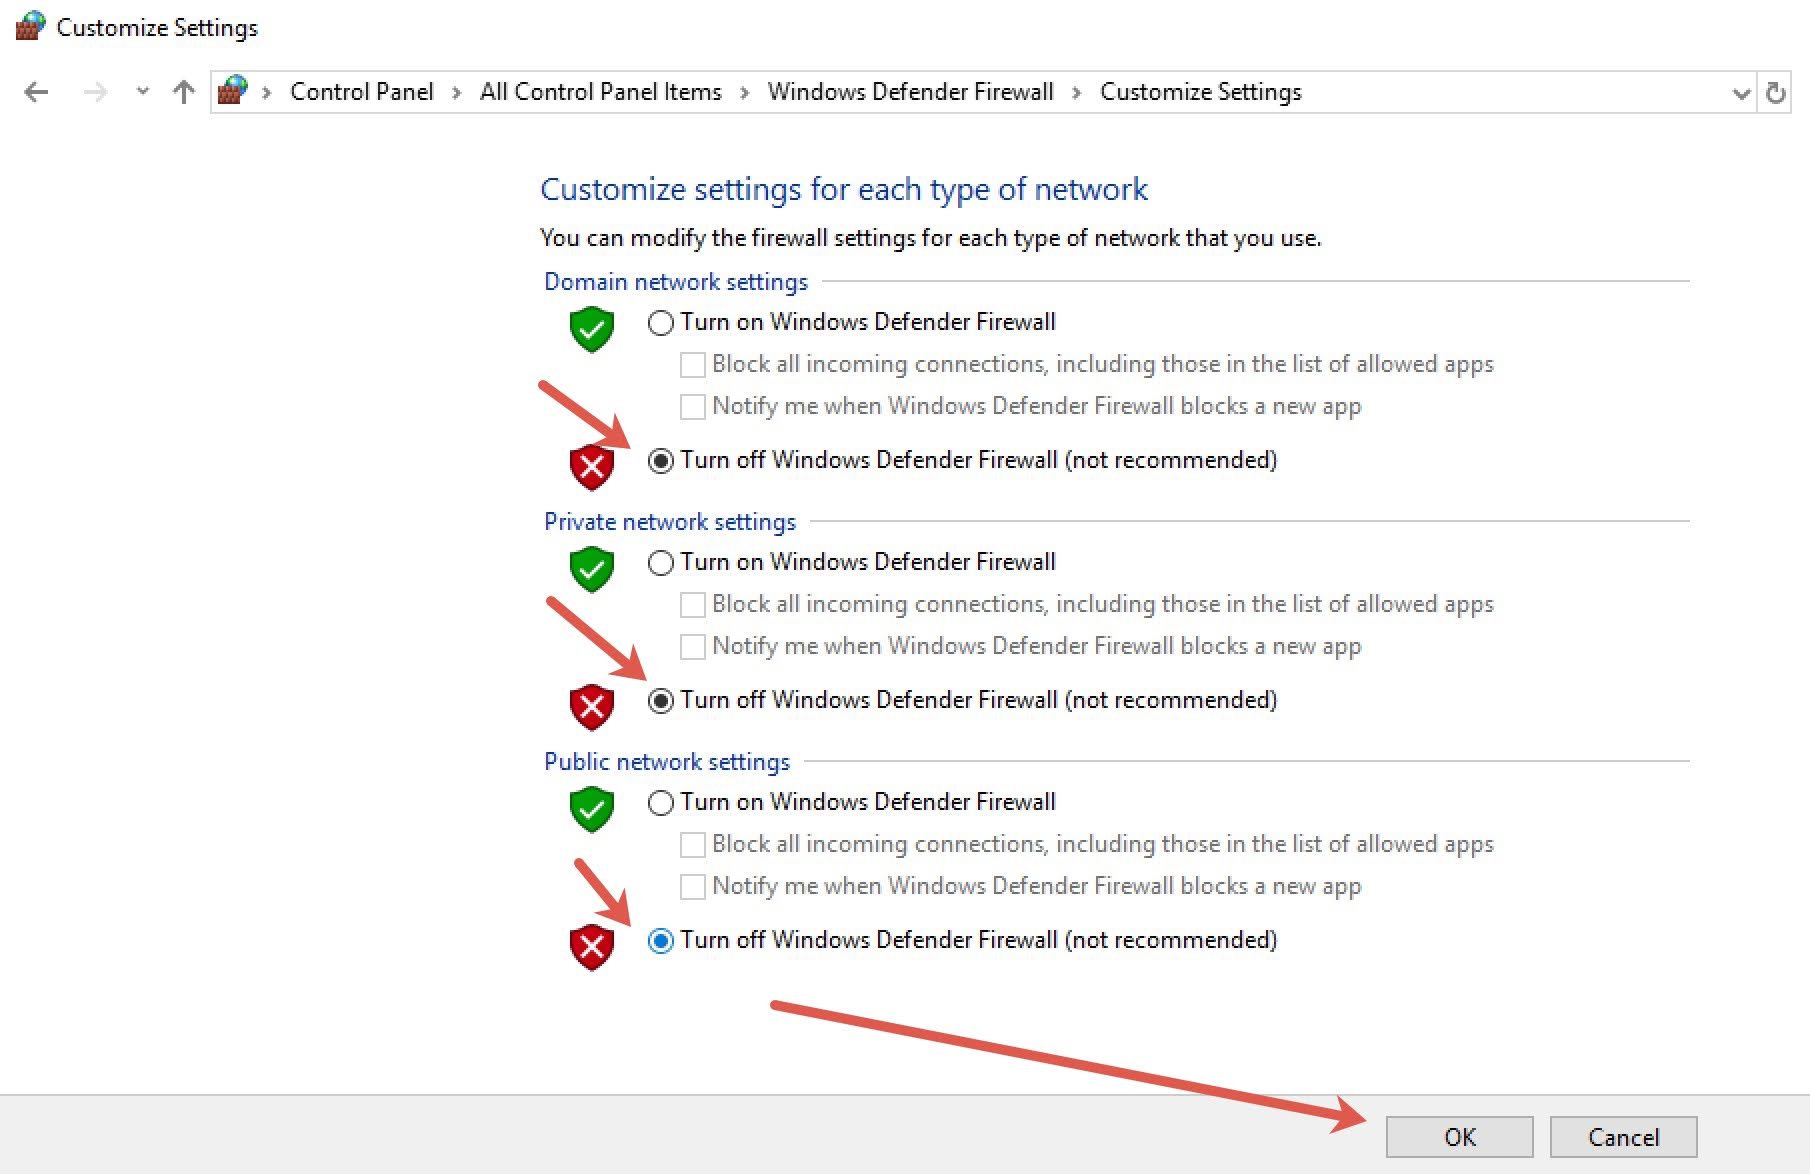
Task: Navigate to Control Panel breadcrumb
Action: tap(361, 92)
